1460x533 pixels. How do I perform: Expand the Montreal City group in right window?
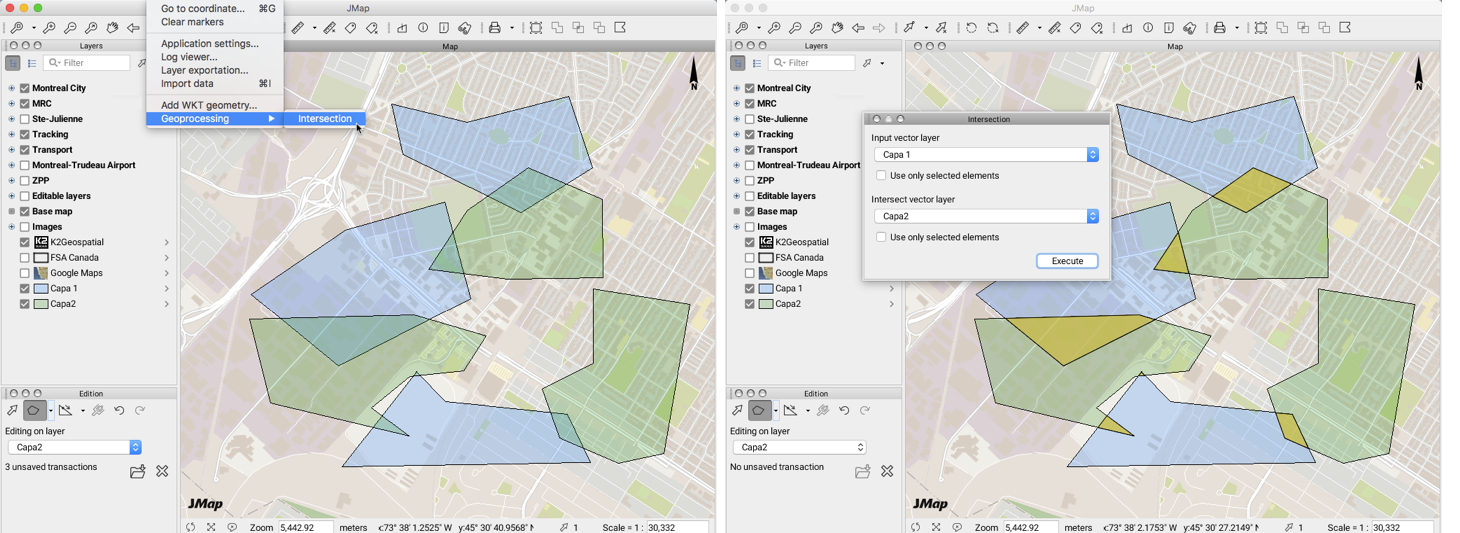pyautogui.click(x=737, y=88)
